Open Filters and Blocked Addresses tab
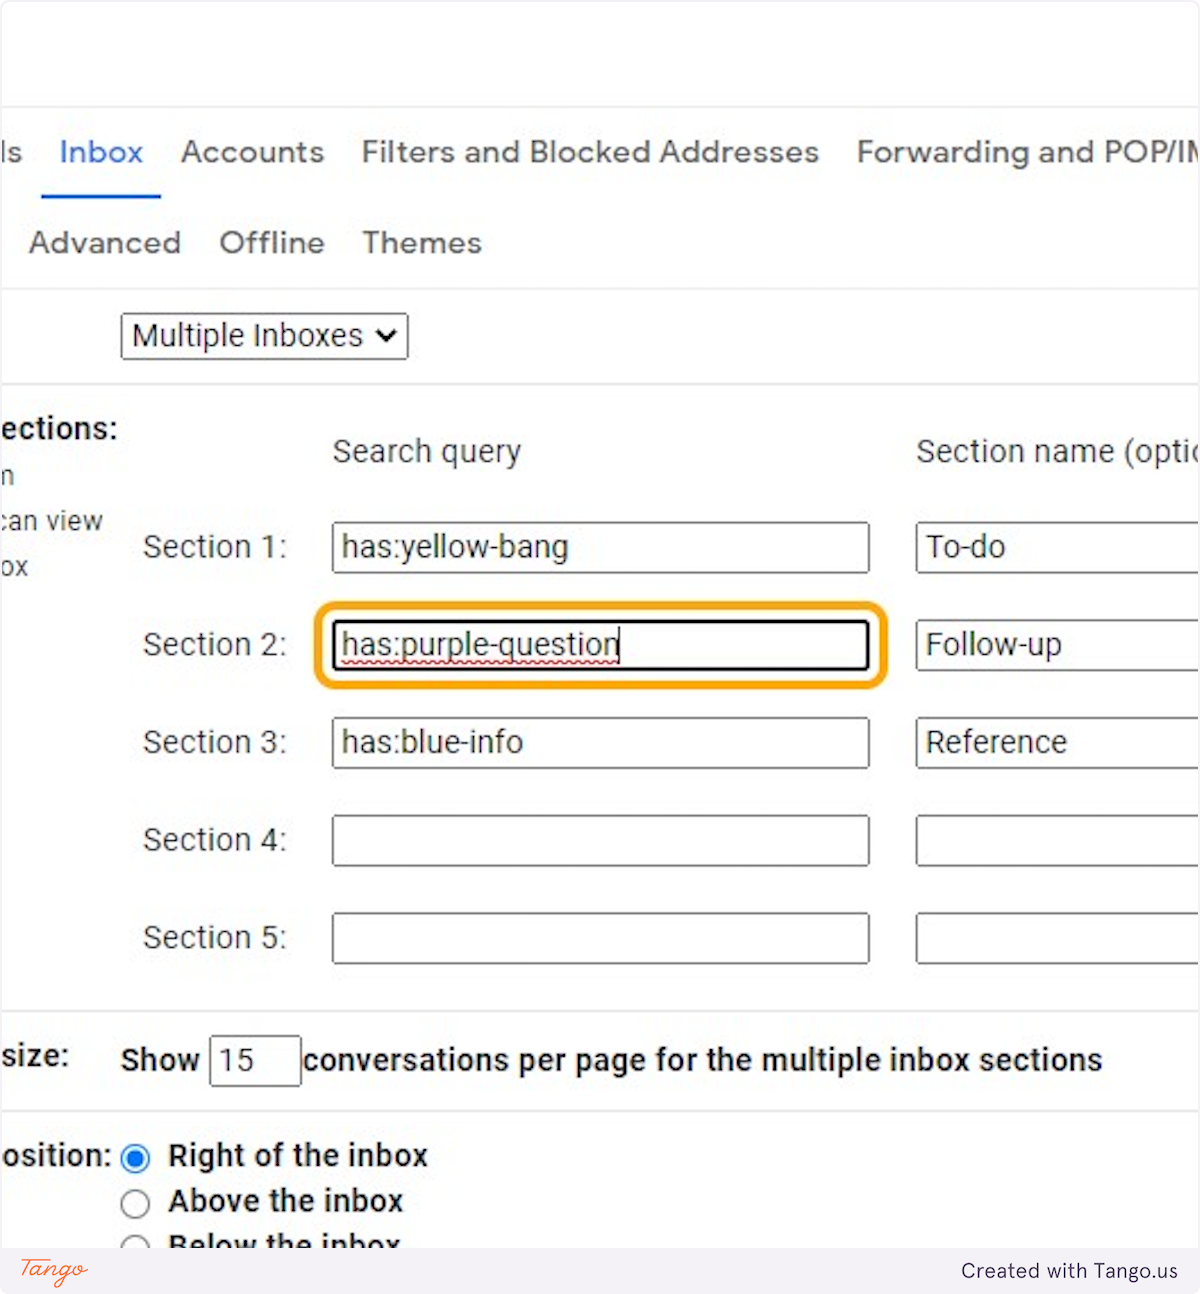This screenshot has width=1200, height=1294. (590, 152)
